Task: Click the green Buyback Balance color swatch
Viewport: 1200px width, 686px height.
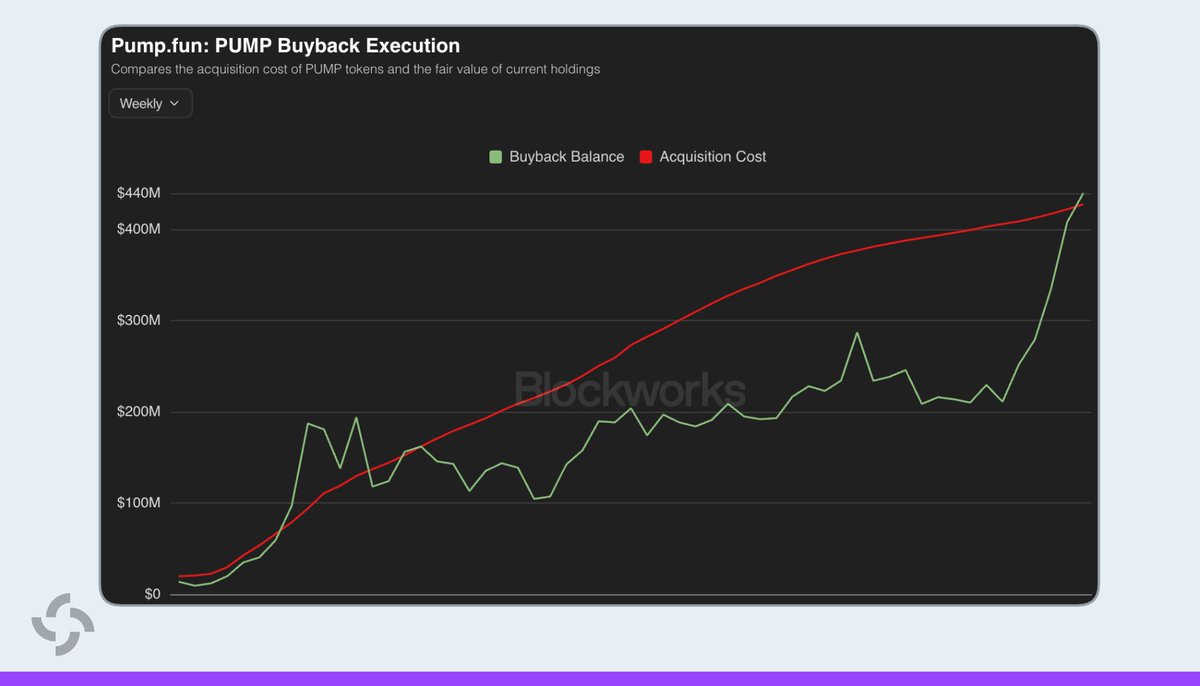Action: (x=495, y=157)
